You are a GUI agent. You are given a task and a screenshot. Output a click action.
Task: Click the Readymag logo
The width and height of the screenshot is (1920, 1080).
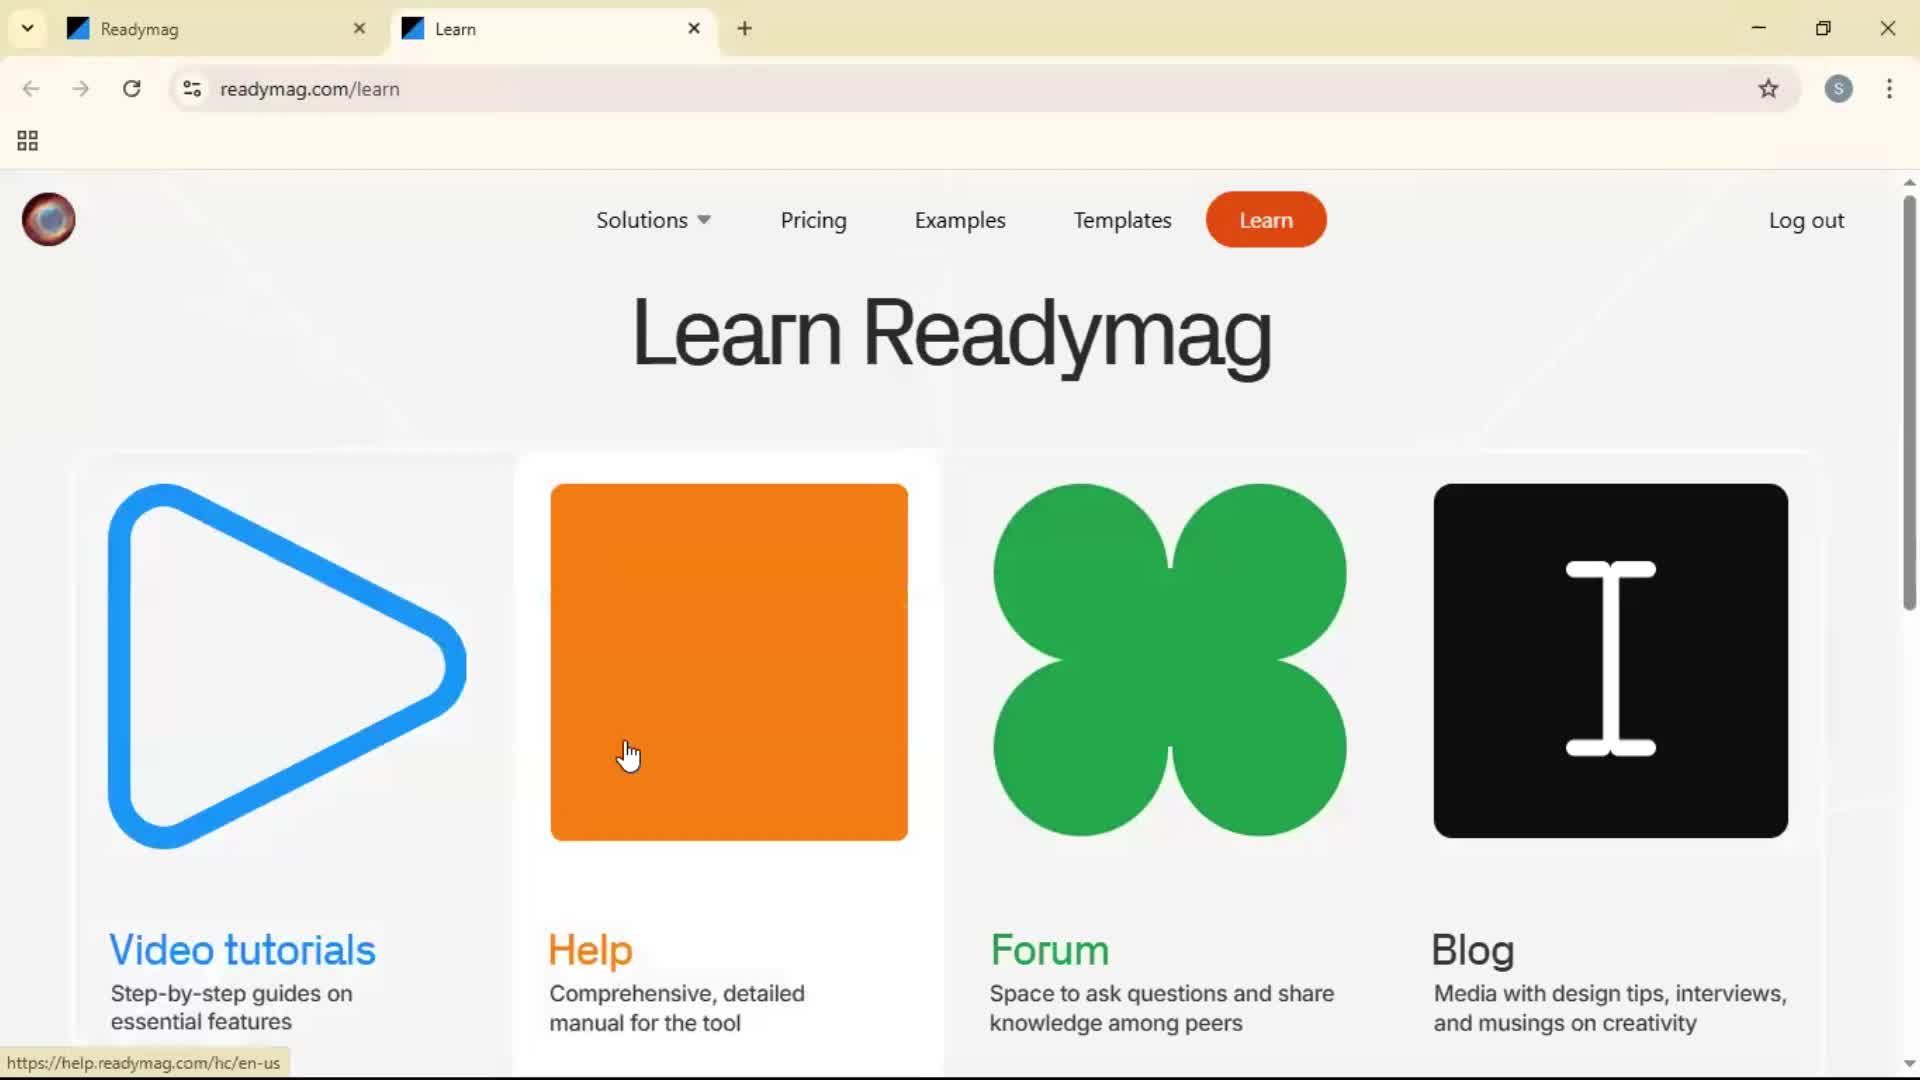(x=47, y=219)
